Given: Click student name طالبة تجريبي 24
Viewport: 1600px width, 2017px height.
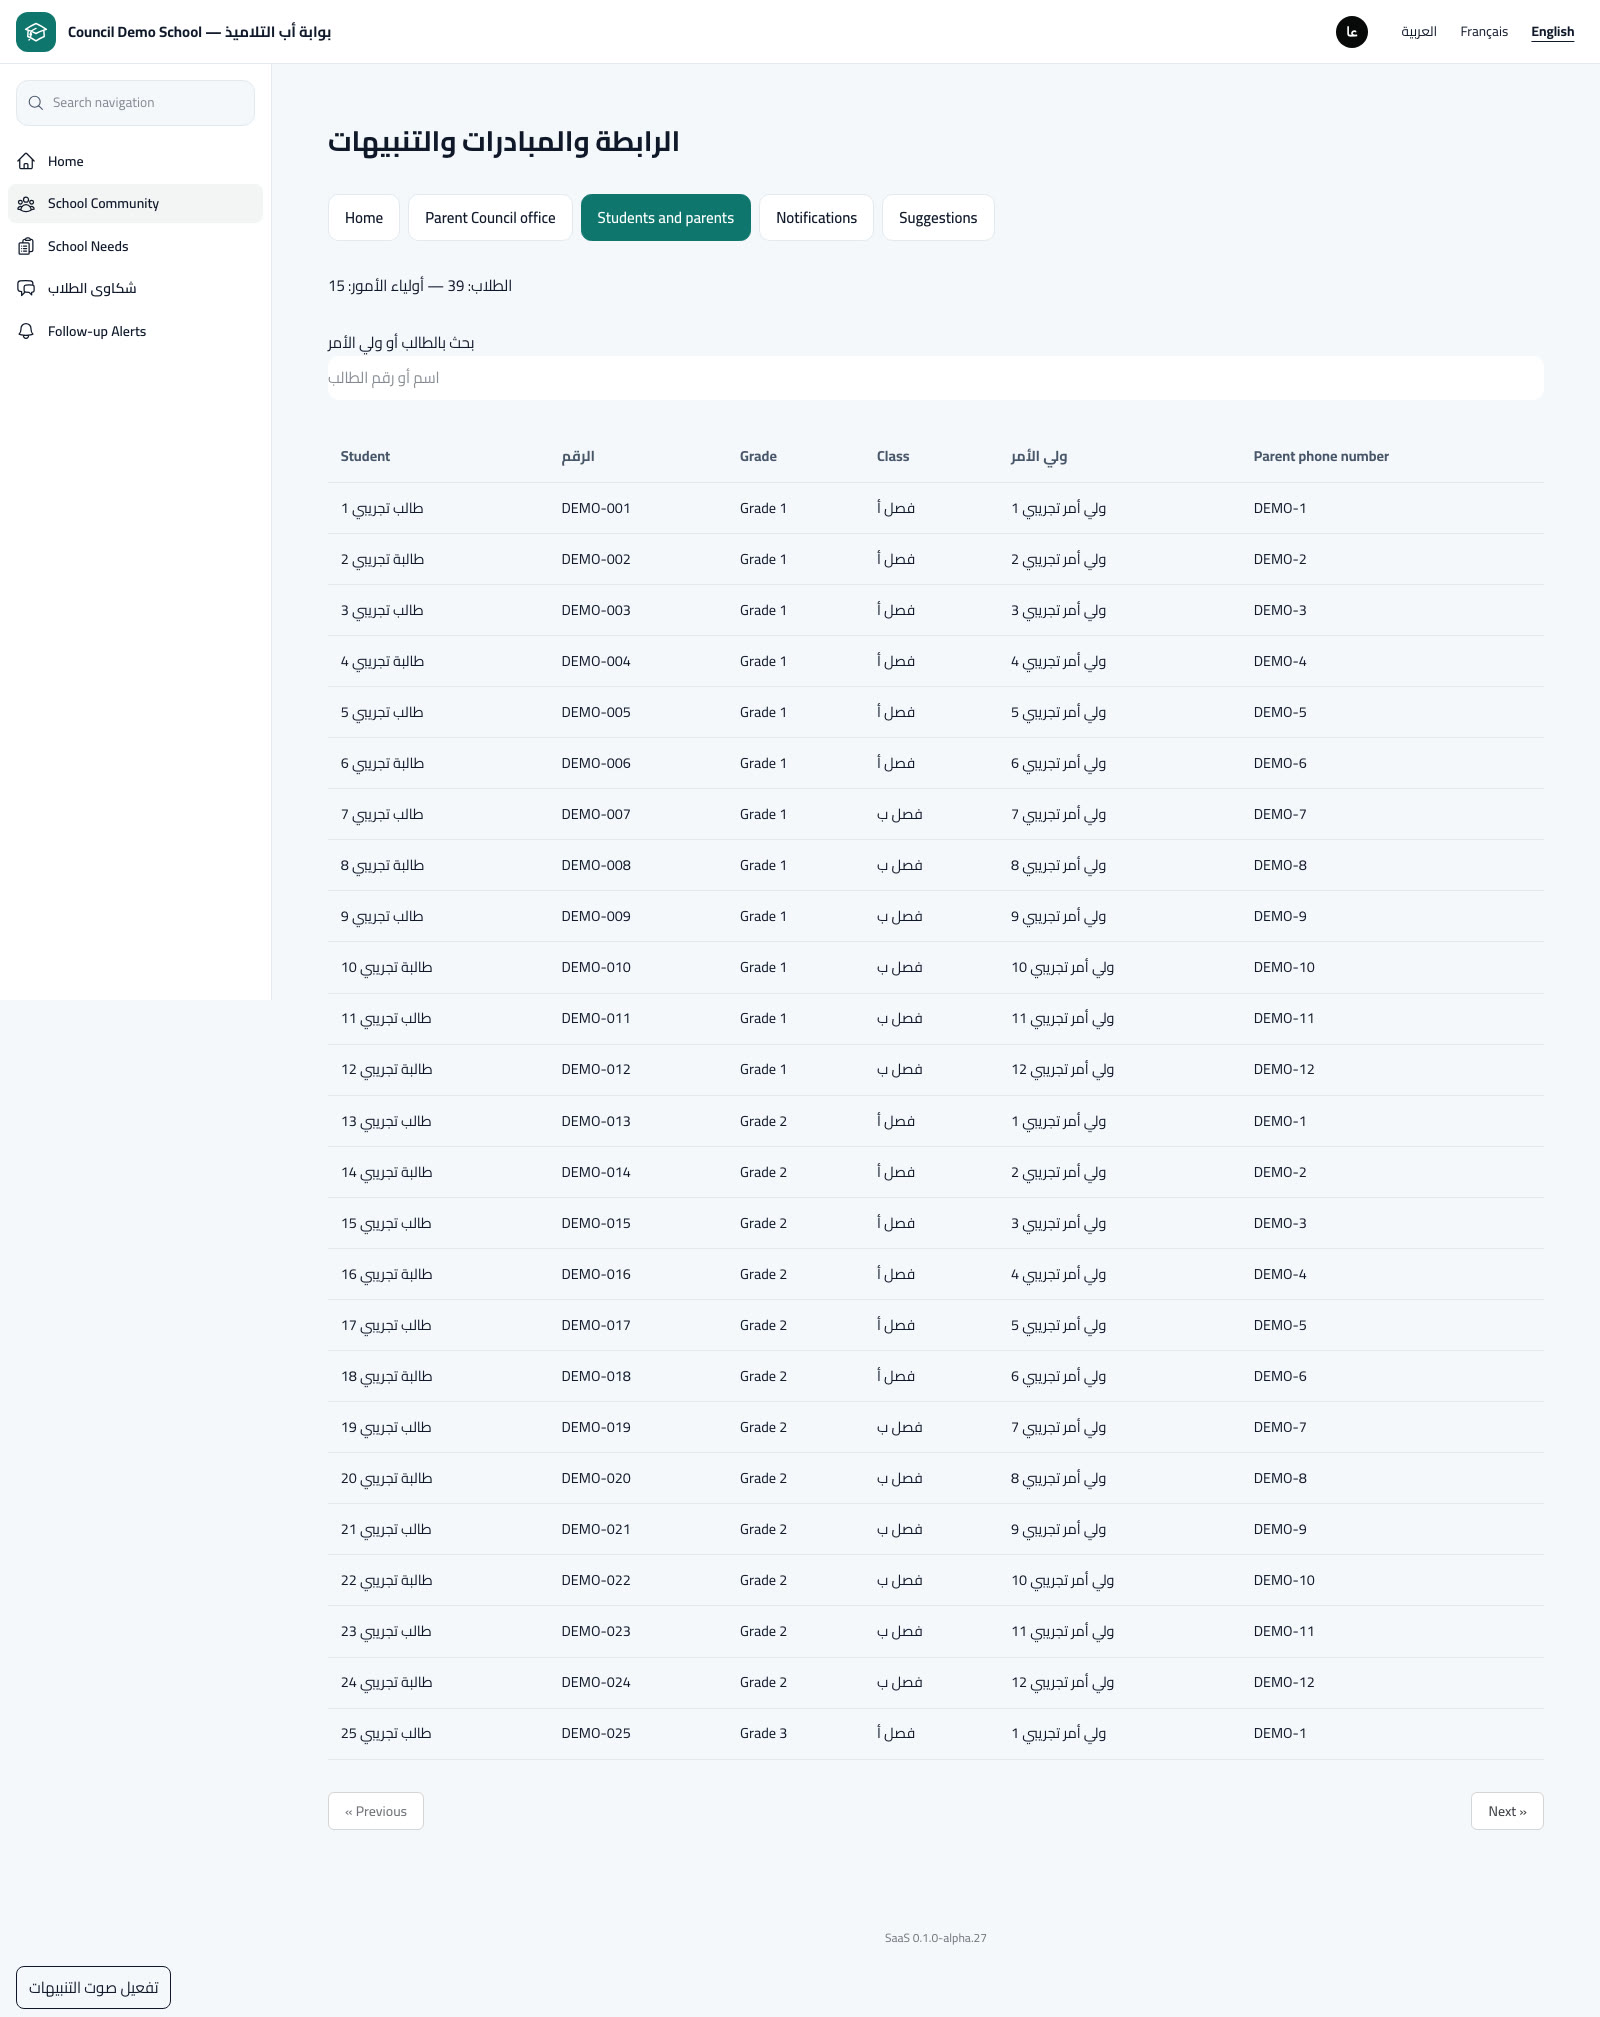Looking at the screenshot, I should click(386, 1682).
